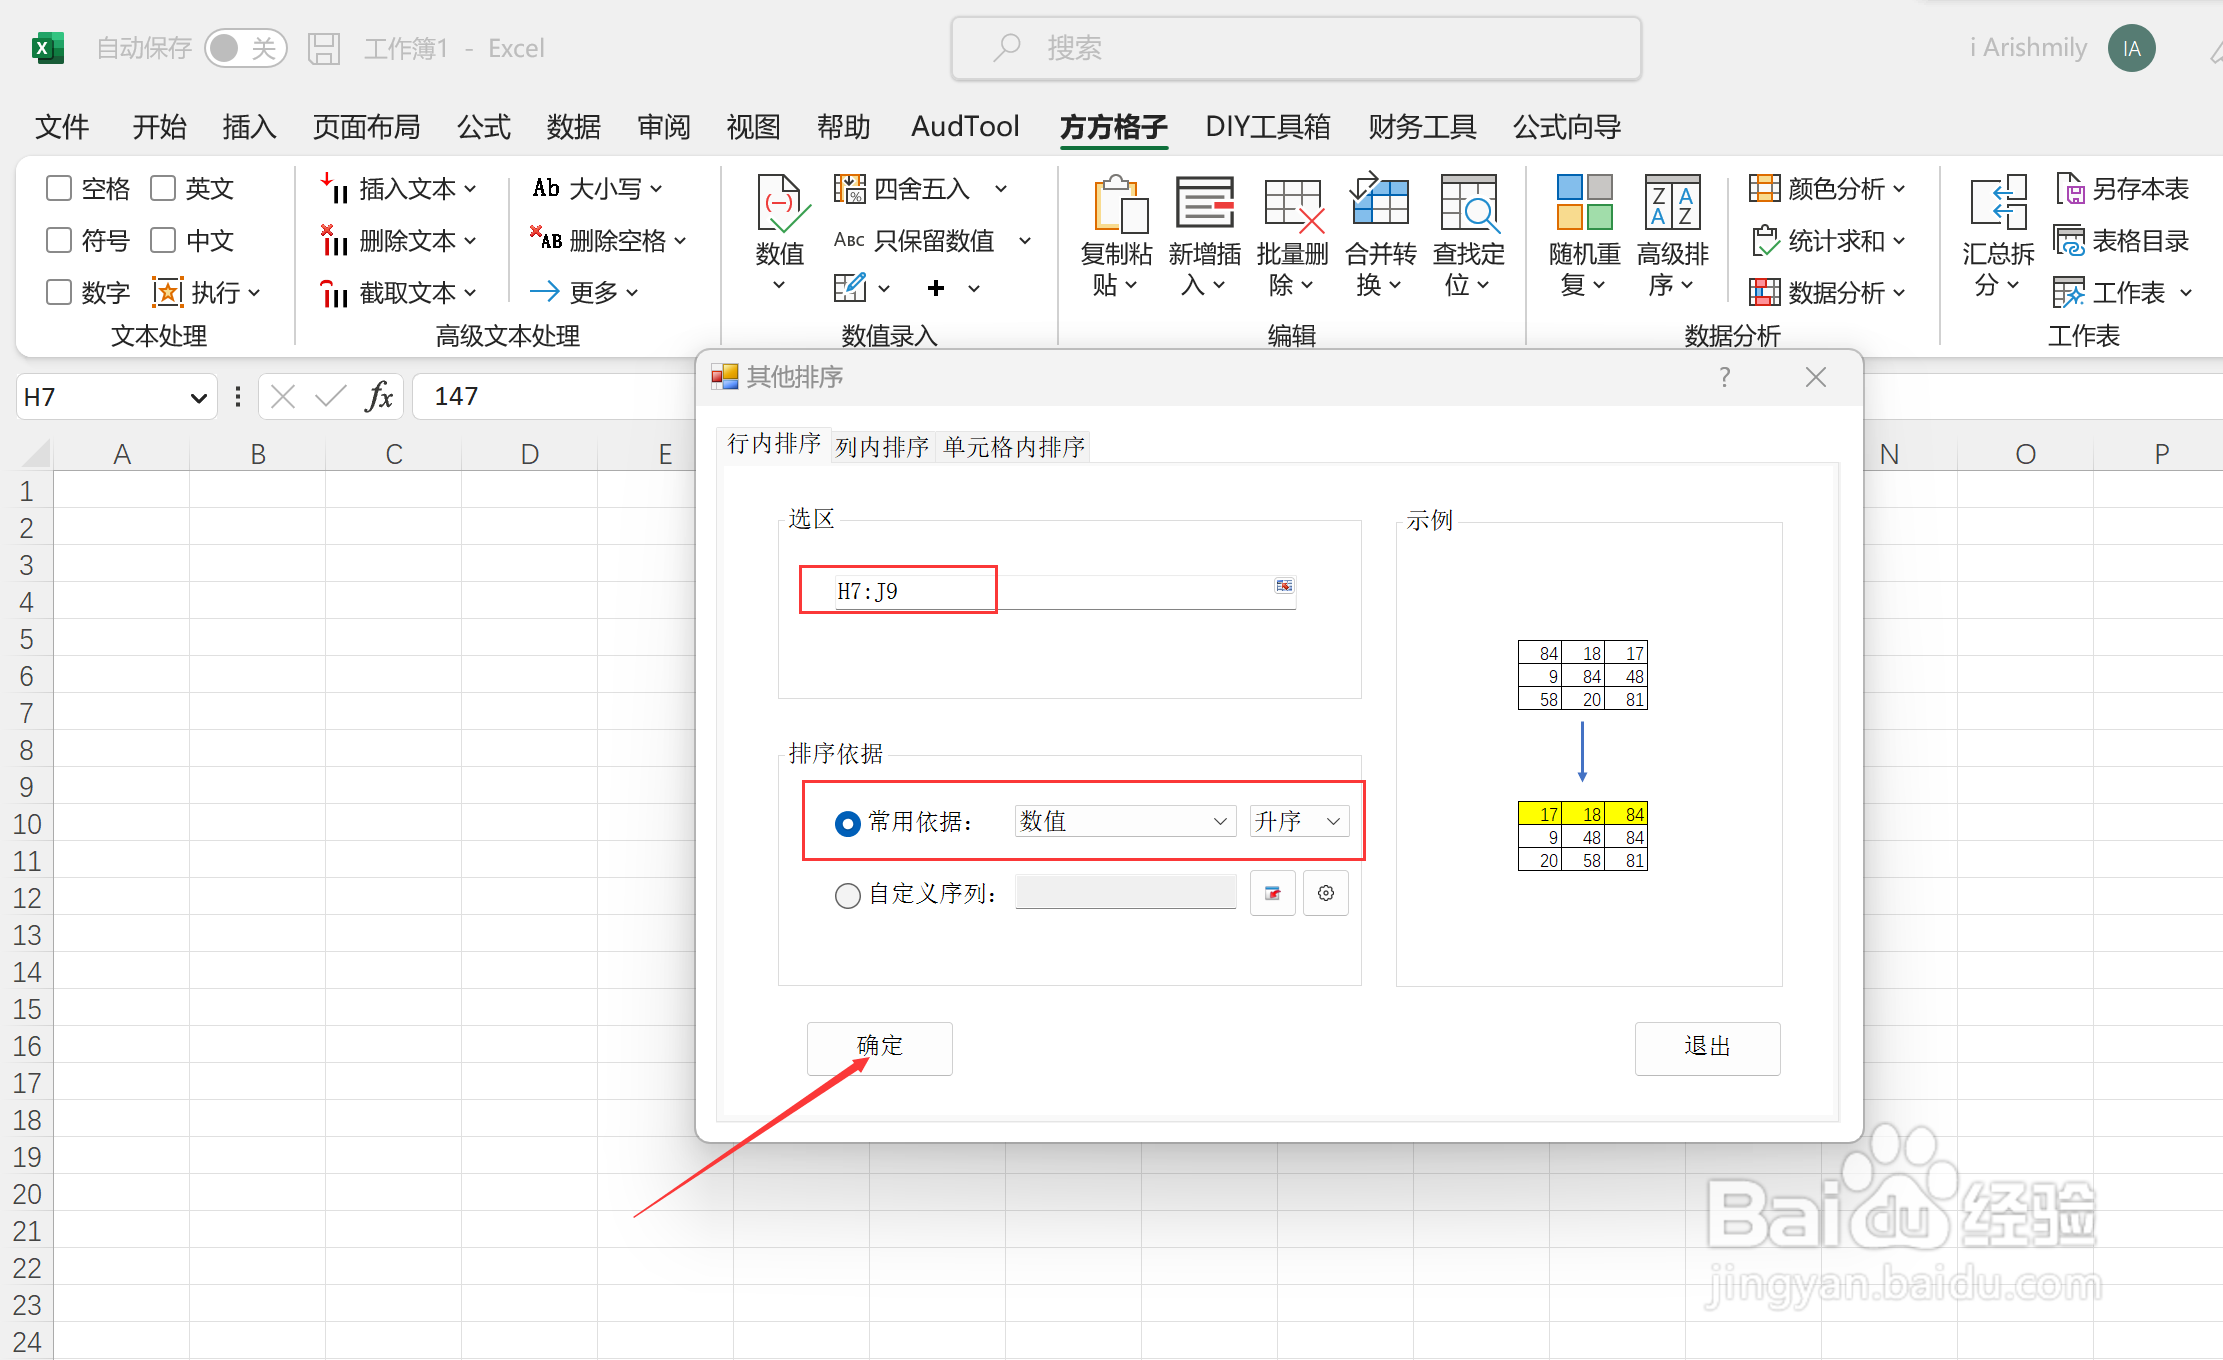Enable the 空格 checkbox
This screenshot has width=2223, height=1360.
click(x=58, y=187)
